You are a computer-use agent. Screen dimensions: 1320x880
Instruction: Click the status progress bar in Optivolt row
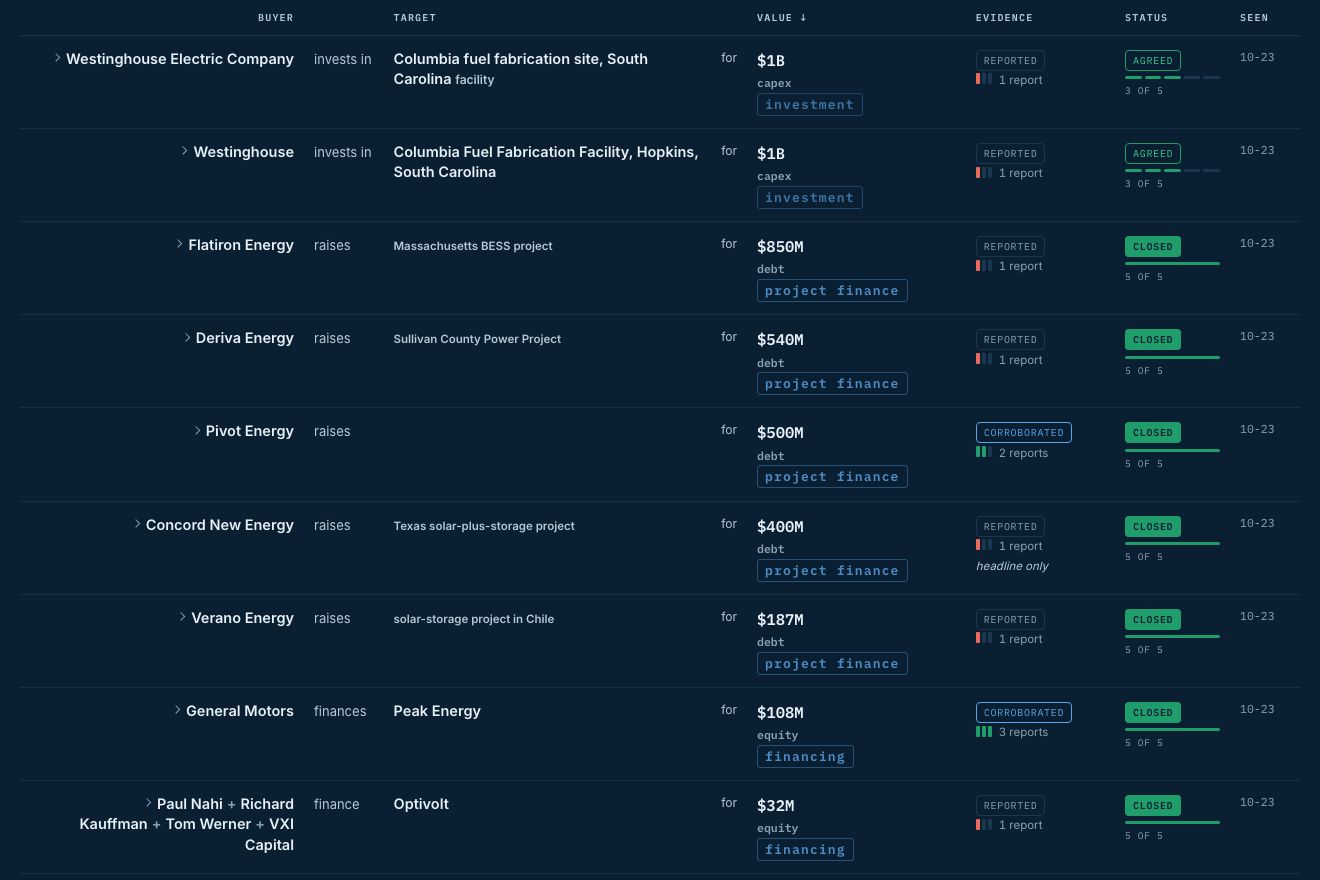1172,823
